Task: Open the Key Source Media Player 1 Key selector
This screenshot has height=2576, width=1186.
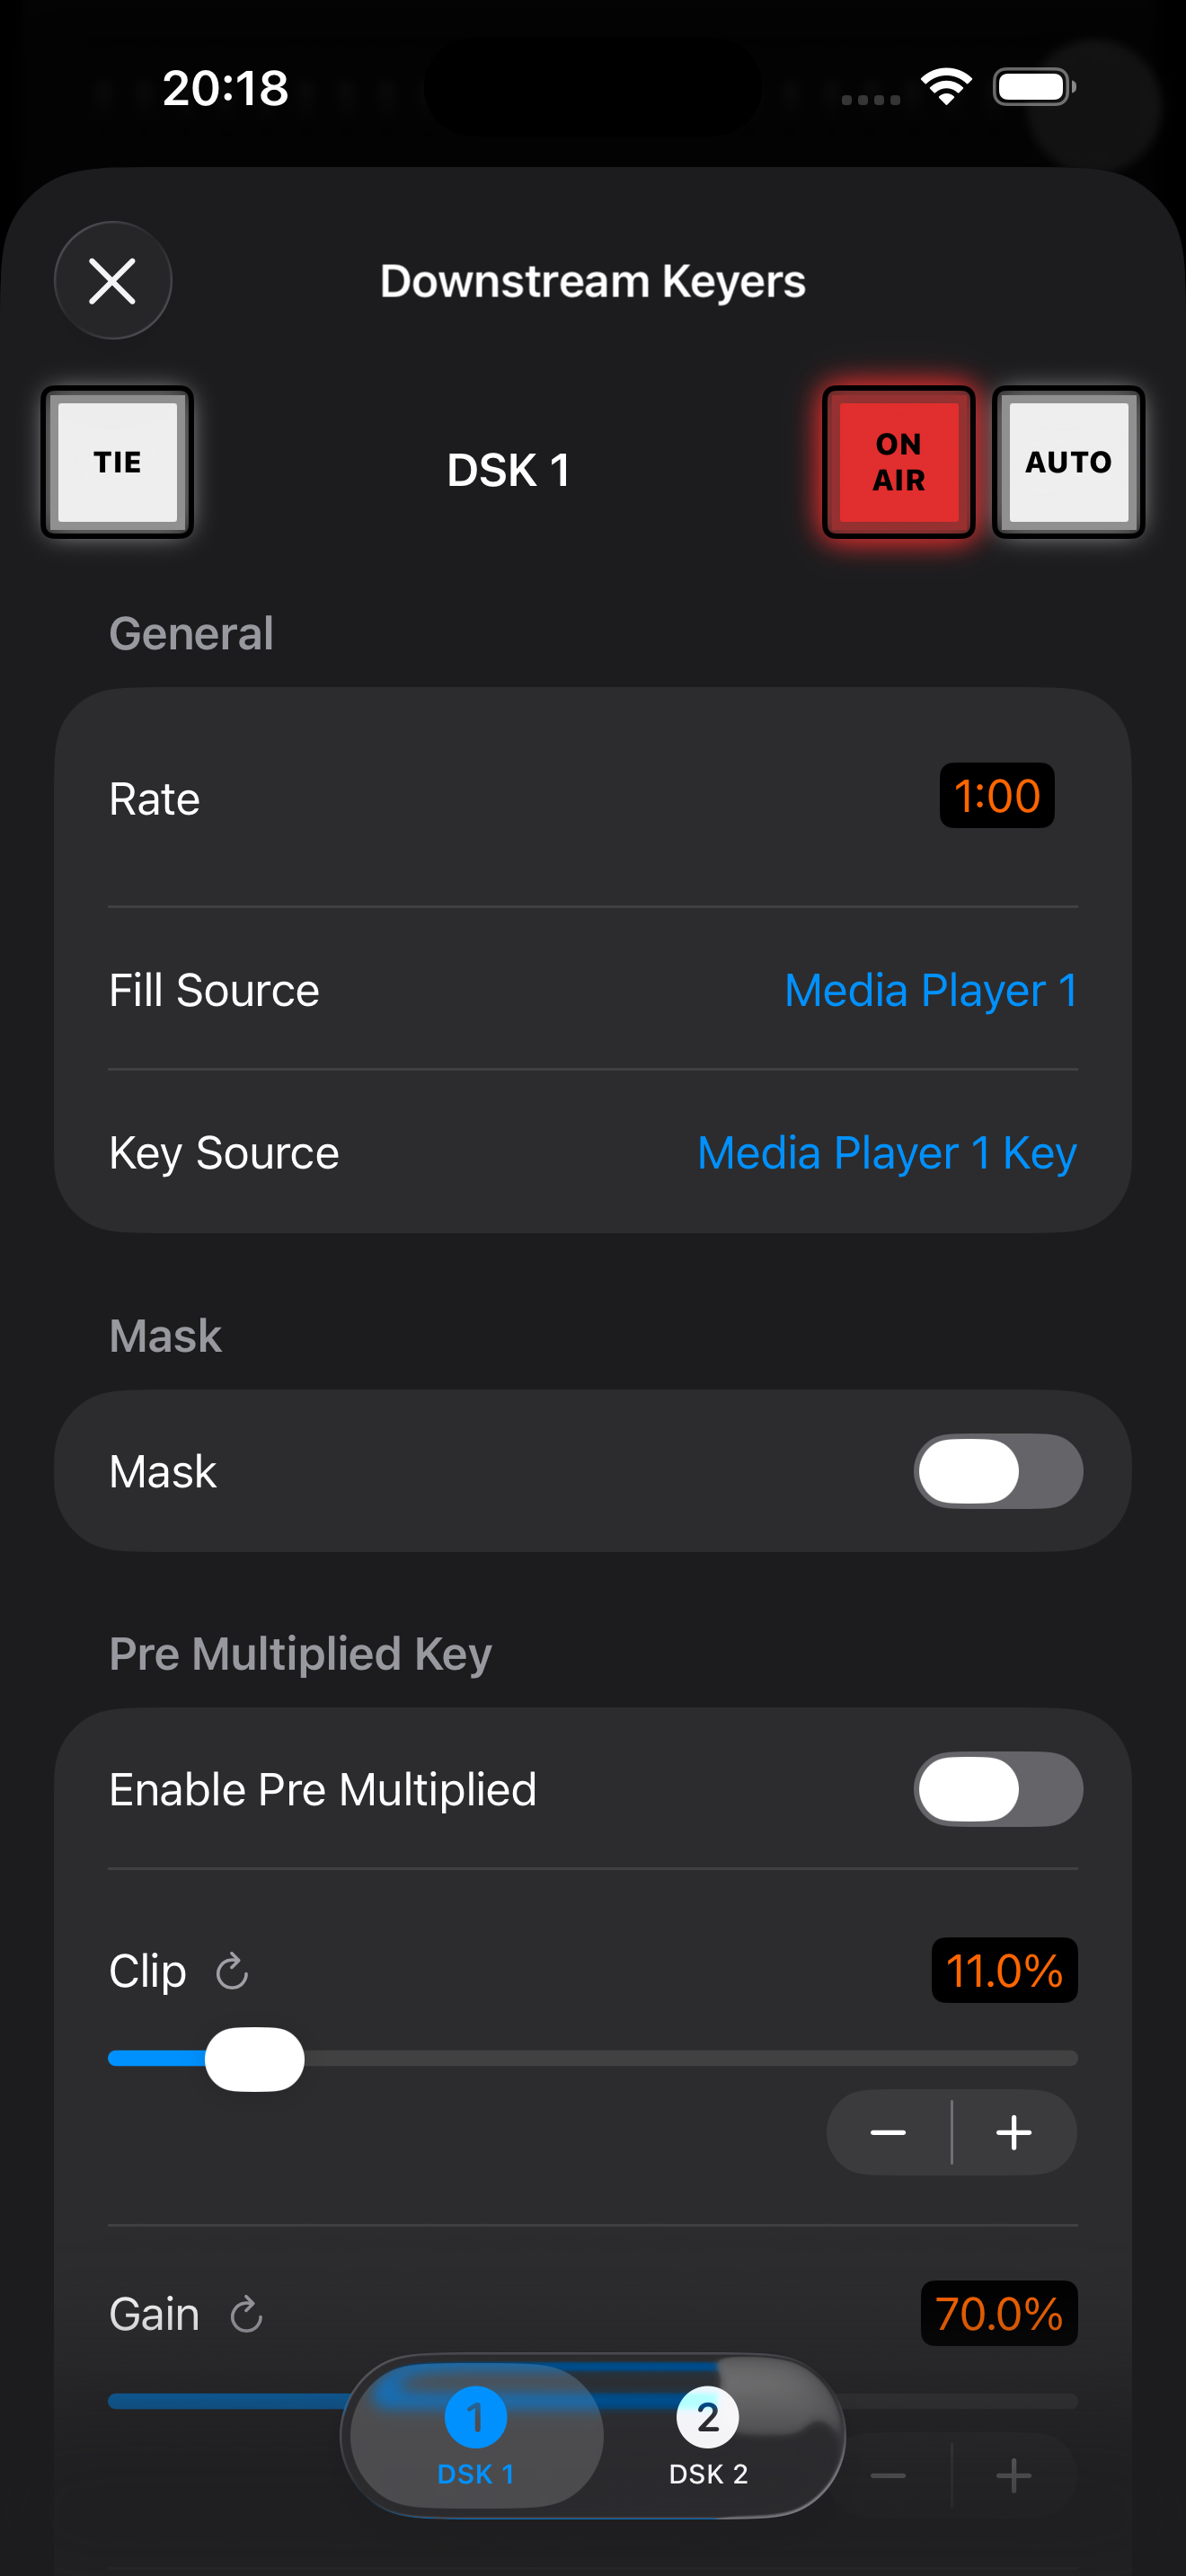Action: pos(886,1153)
